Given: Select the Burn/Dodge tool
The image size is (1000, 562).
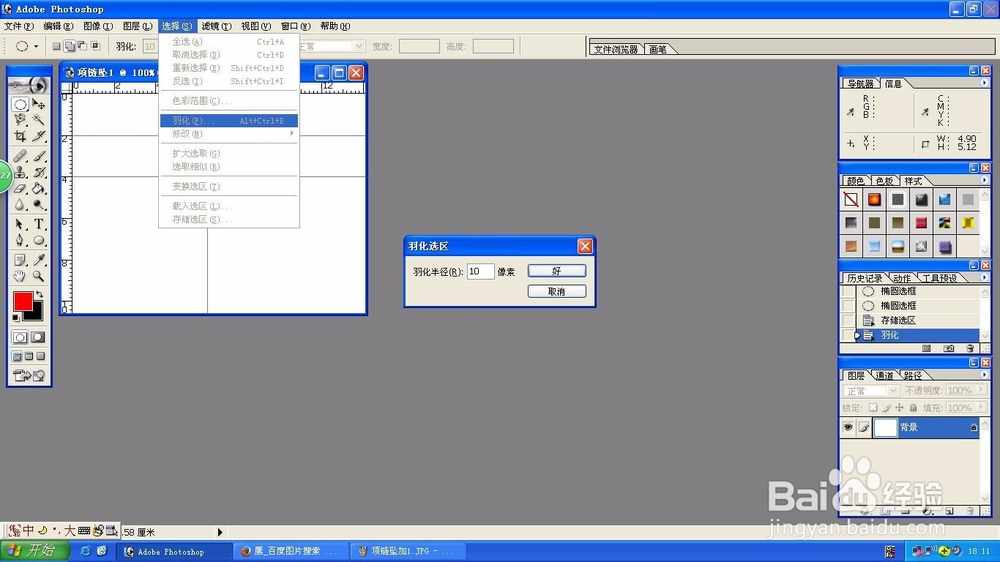Looking at the screenshot, I should click(x=39, y=205).
